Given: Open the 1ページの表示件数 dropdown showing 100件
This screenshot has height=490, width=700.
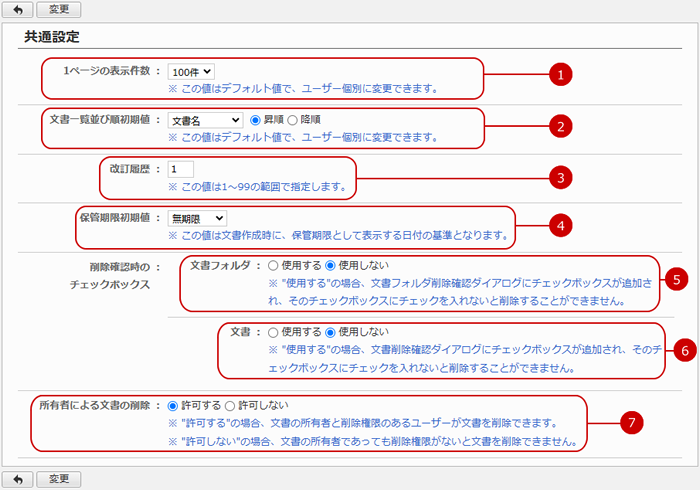Looking at the screenshot, I should pos(191,72).
